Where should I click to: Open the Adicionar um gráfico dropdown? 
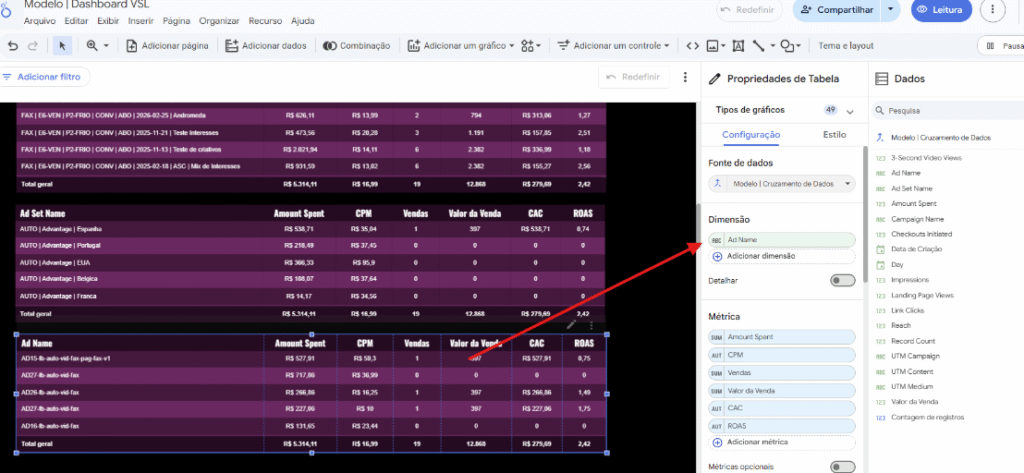coord(461,45)
